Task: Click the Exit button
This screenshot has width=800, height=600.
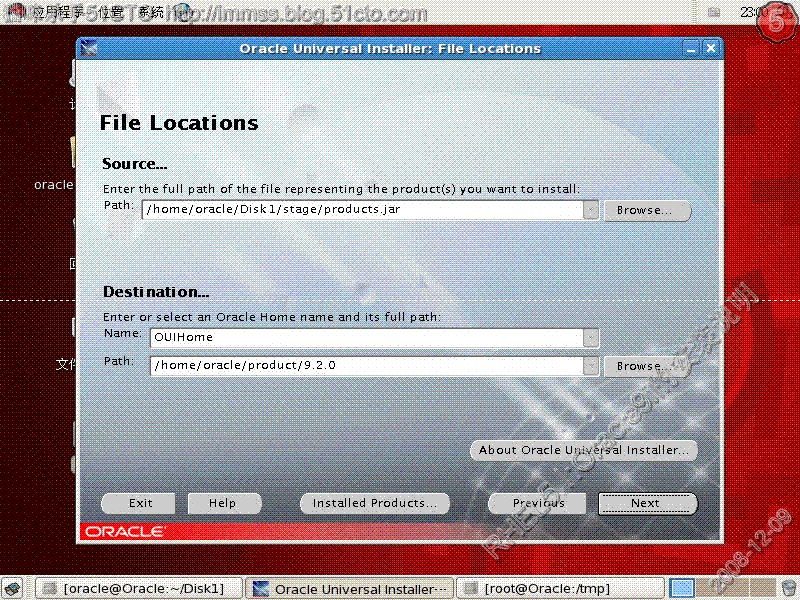Action: click(x=139, y=503)
